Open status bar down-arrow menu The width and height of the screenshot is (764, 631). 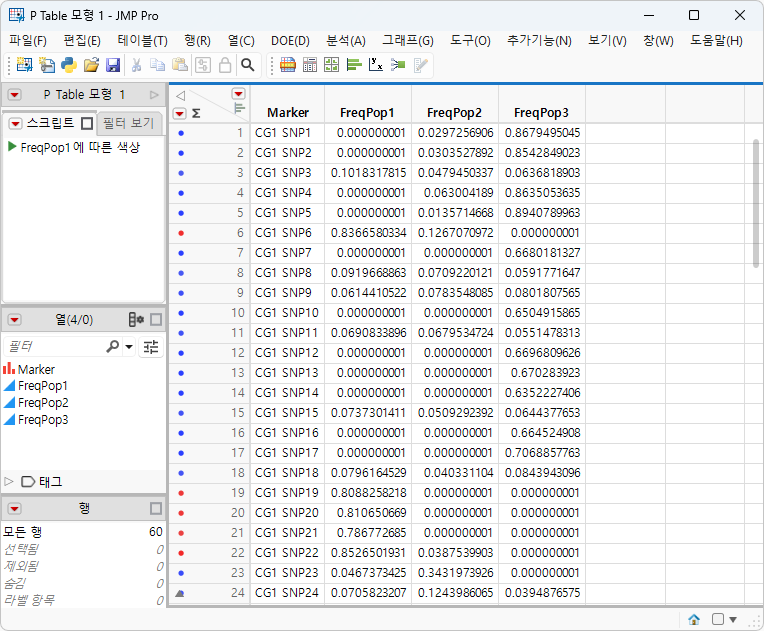pyautogui.click(x=733, y=620)
